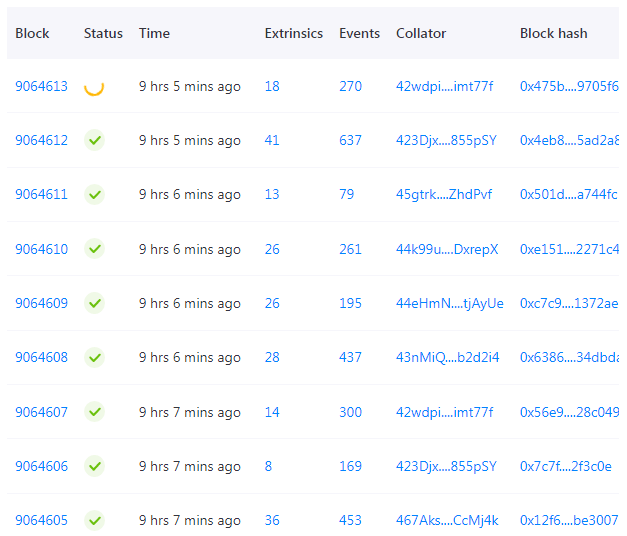
Task: Open collator 42wdpi....imt77f on block 9064607
Action: (x=445, y=412)
